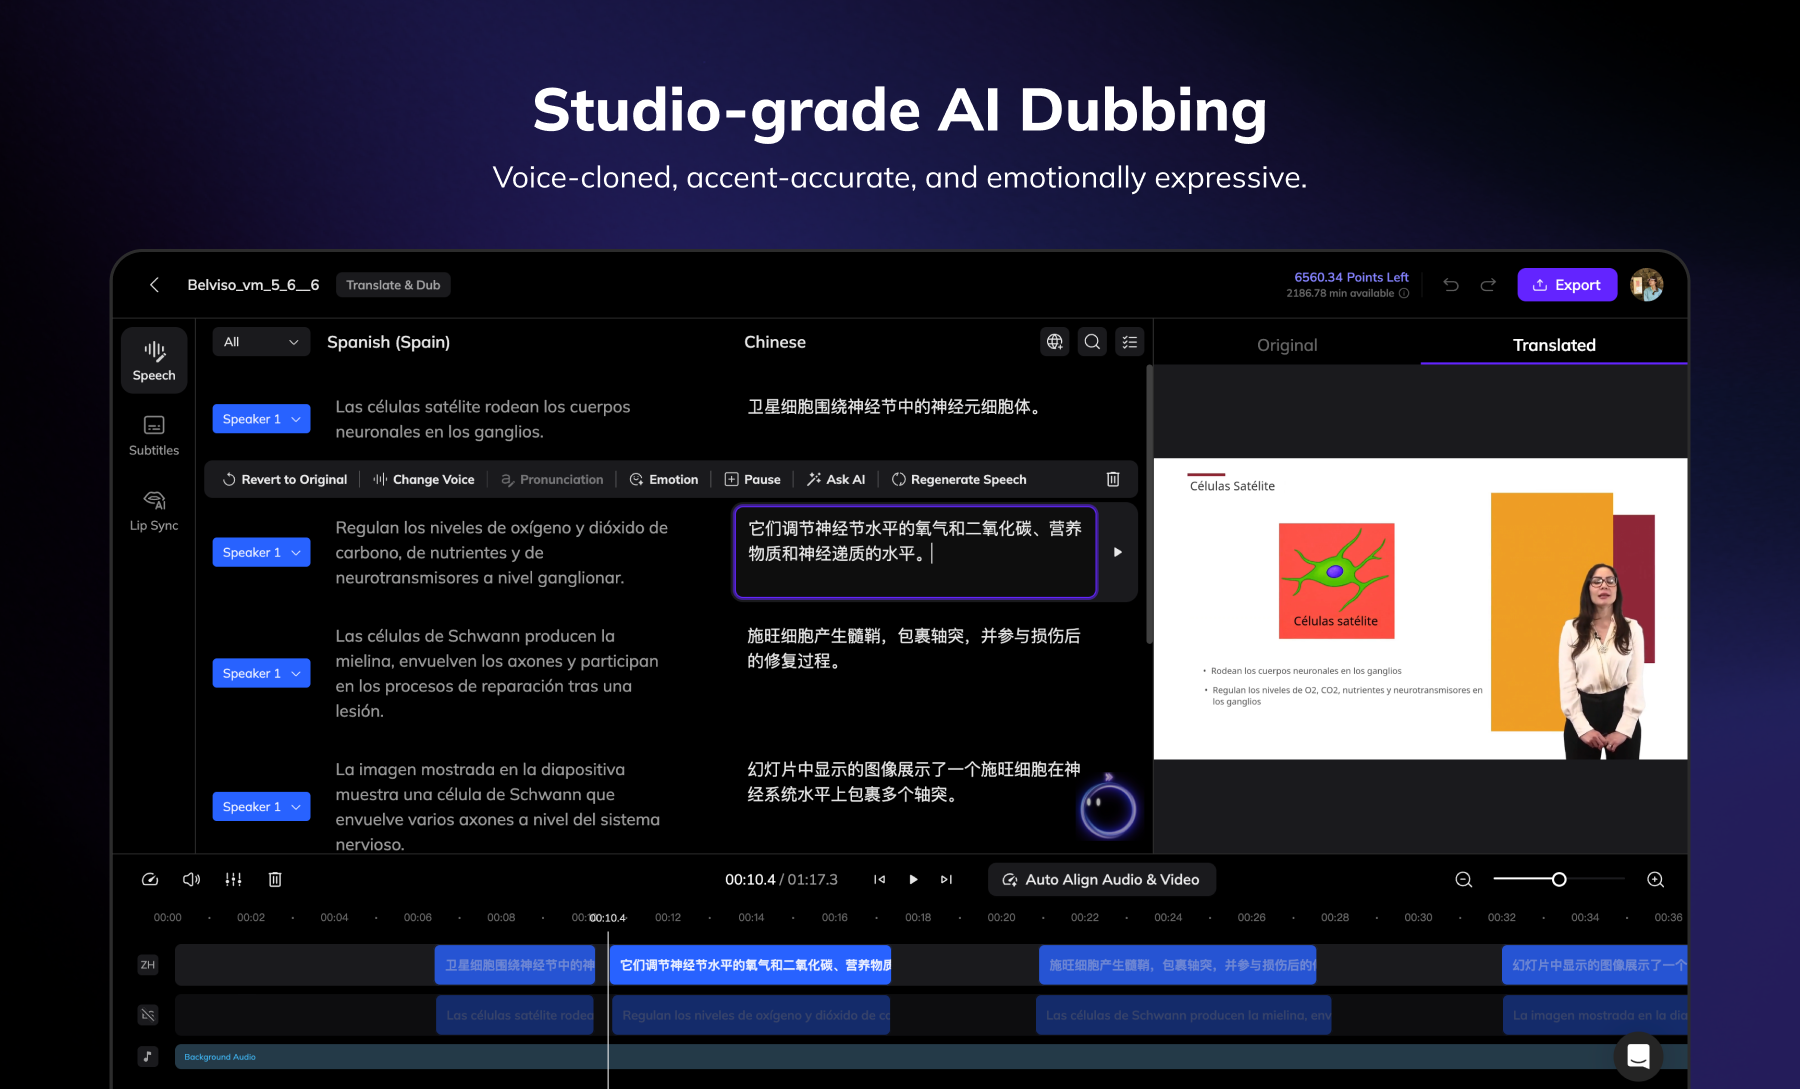
Task: Toggle the muted original audio track icon
Action: [148, 1015]
